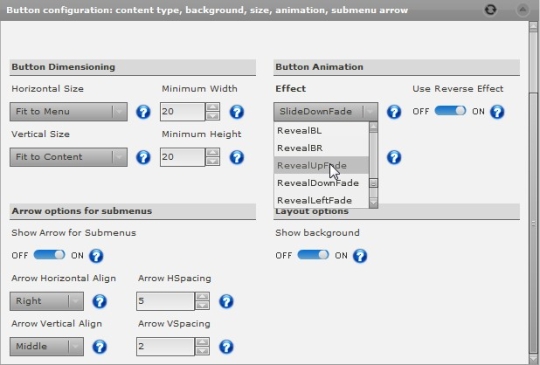This screenshot has height=365, width=540.
Task: Open help for Arrow HSpacing field
Action: pos(226,301)
